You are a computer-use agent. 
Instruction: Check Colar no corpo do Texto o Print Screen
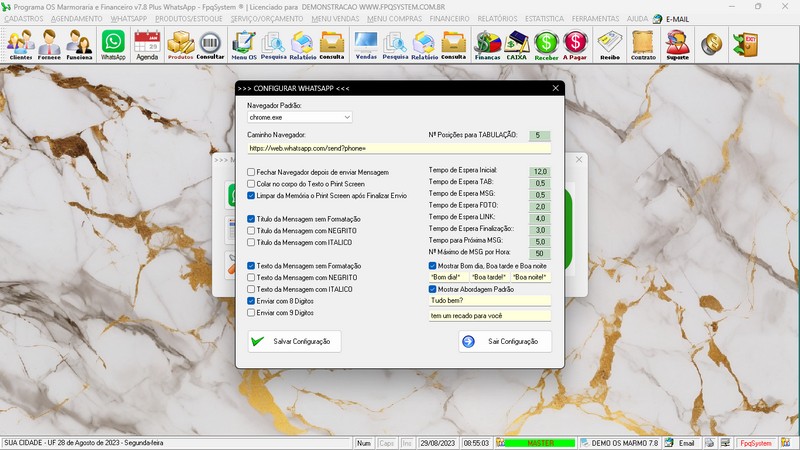pyautogui.click(x=251, y=184)
